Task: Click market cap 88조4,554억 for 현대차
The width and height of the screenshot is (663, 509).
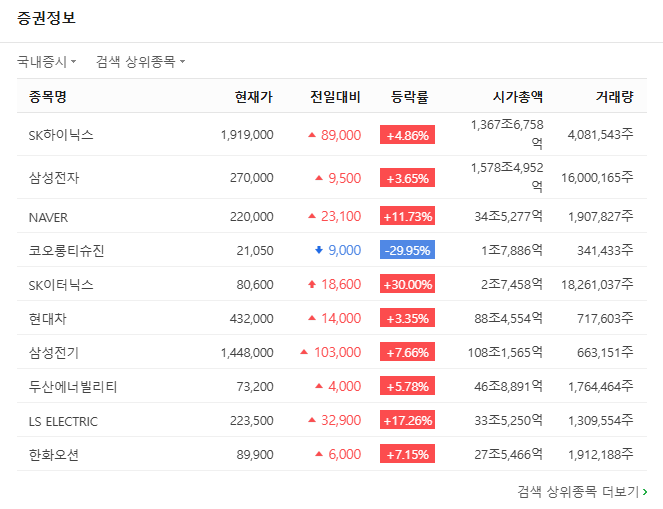Action: (509, 318)
